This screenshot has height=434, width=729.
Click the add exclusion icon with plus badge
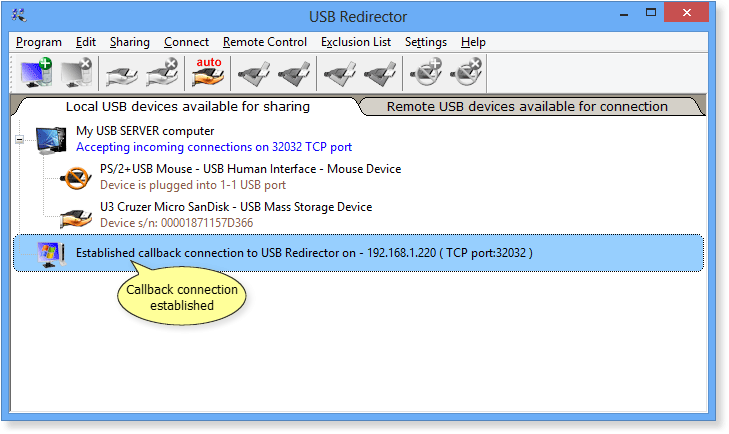click(x=426, y=73)
